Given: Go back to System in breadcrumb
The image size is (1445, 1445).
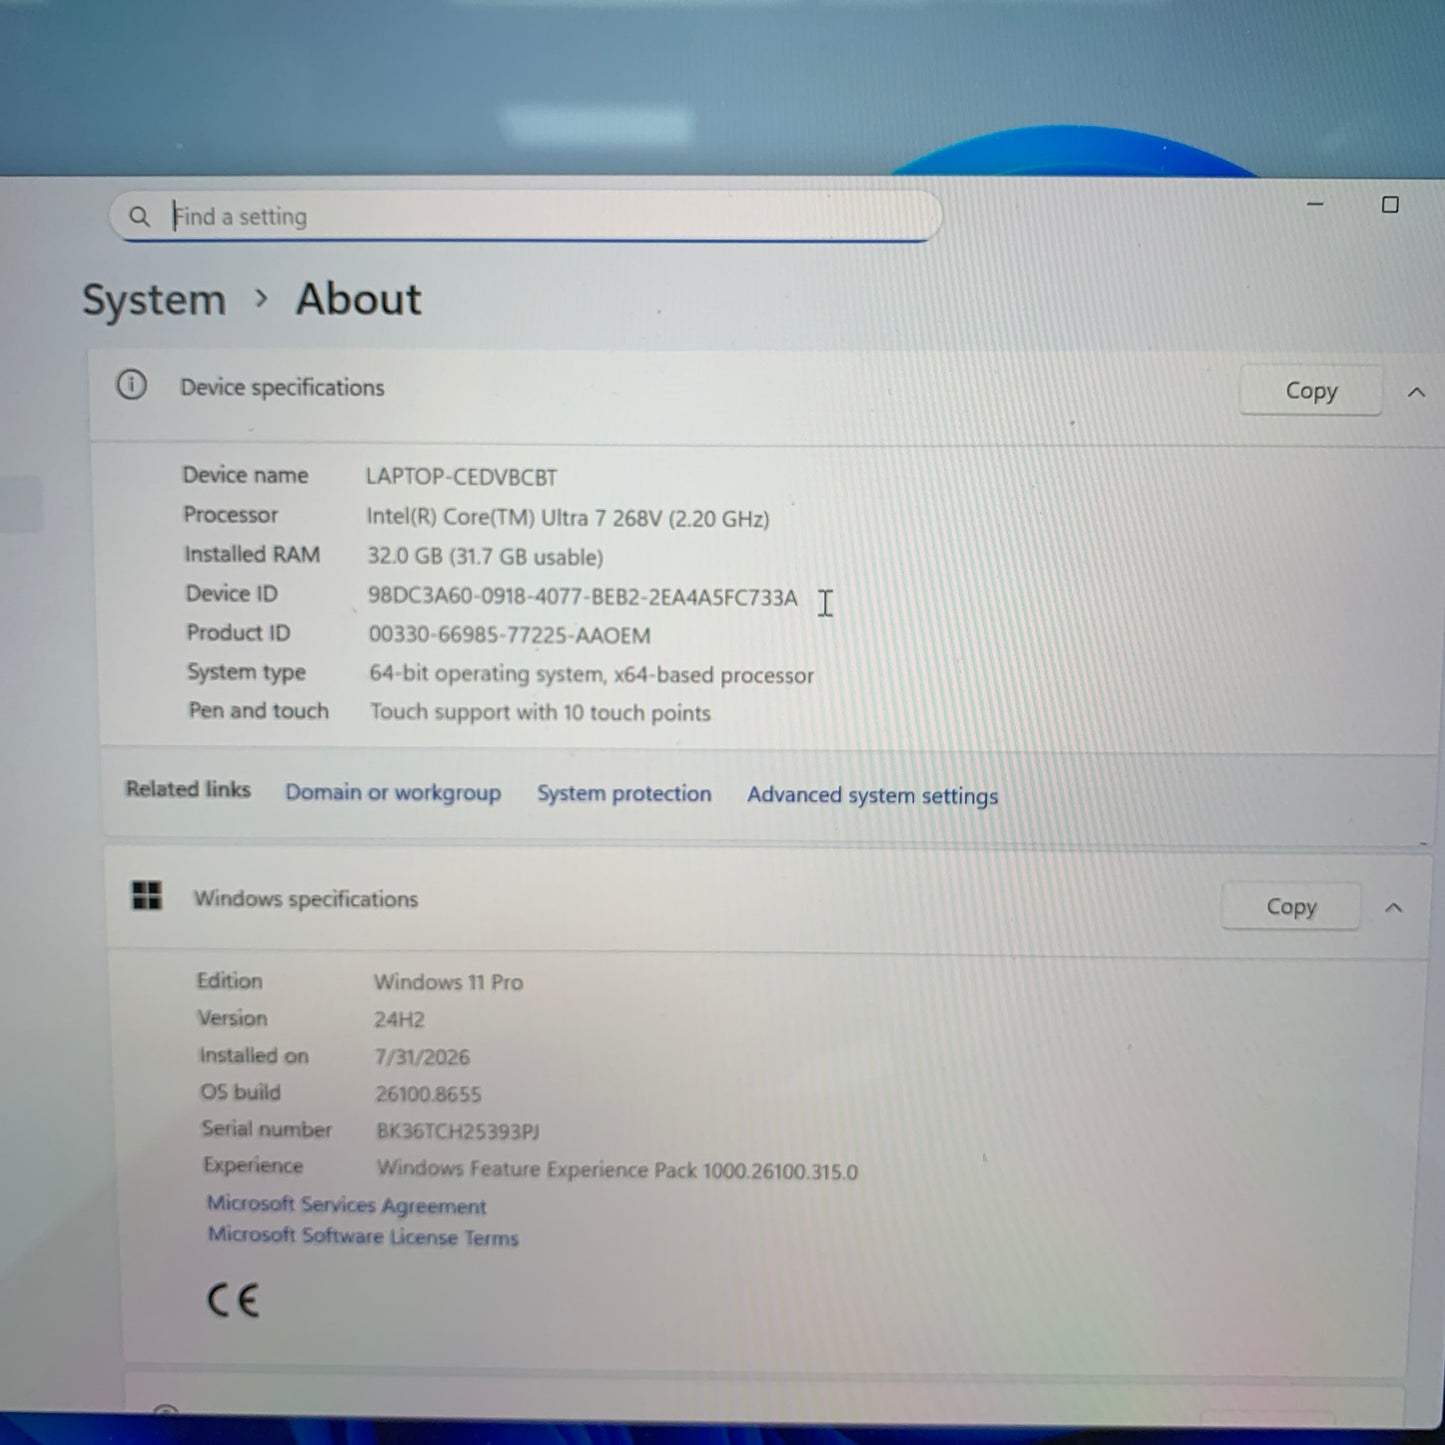Looking at the screenshot, I should point(154,300).
